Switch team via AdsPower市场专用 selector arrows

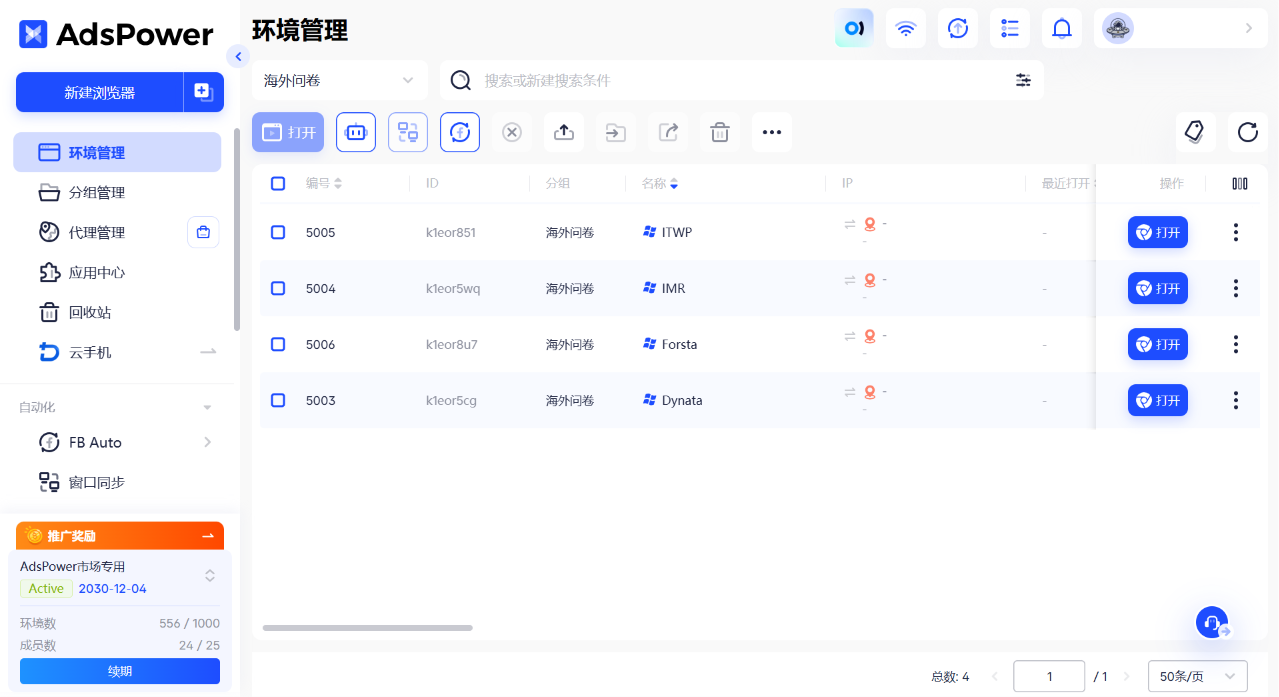coord(210,576)
